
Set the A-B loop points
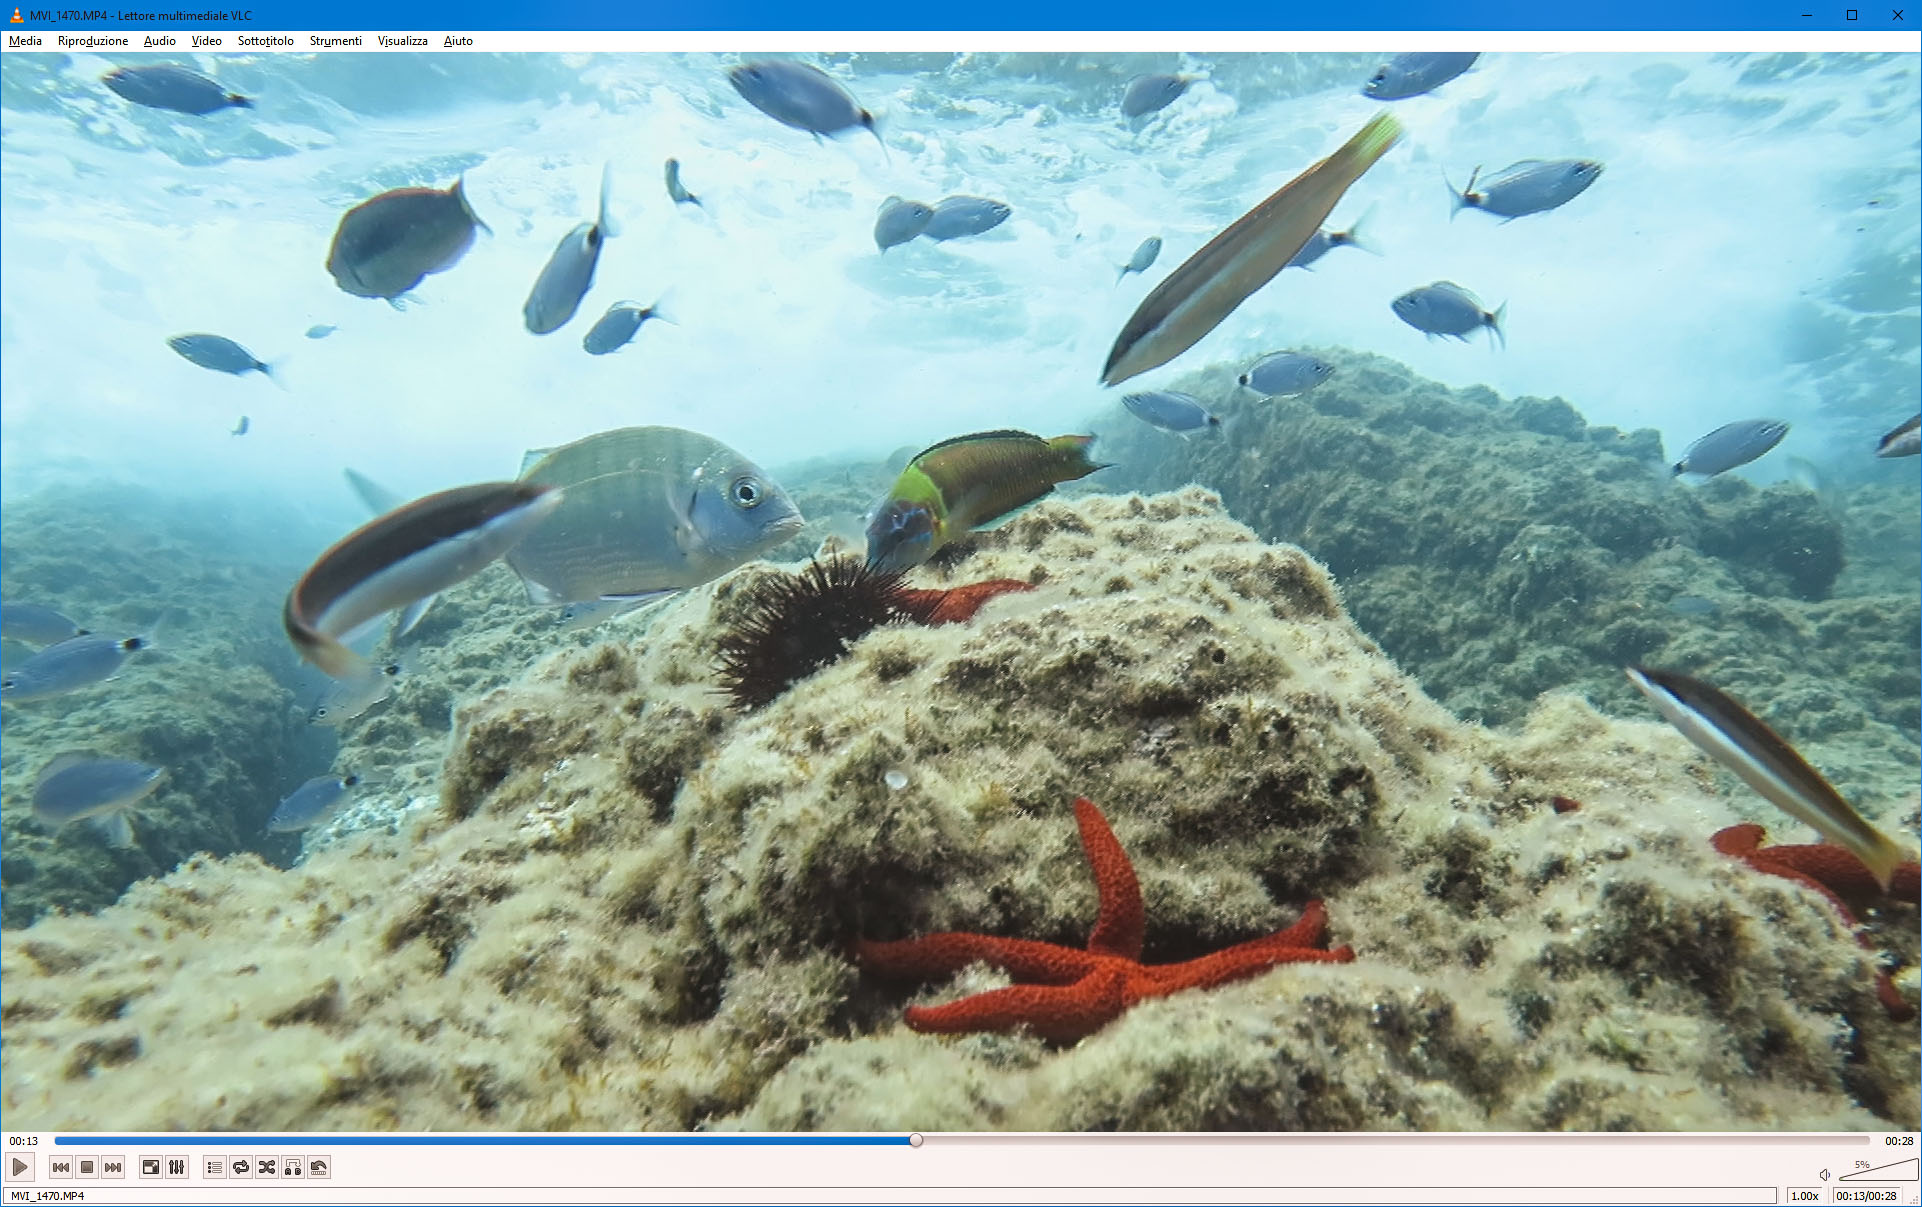coord(293,1167)
